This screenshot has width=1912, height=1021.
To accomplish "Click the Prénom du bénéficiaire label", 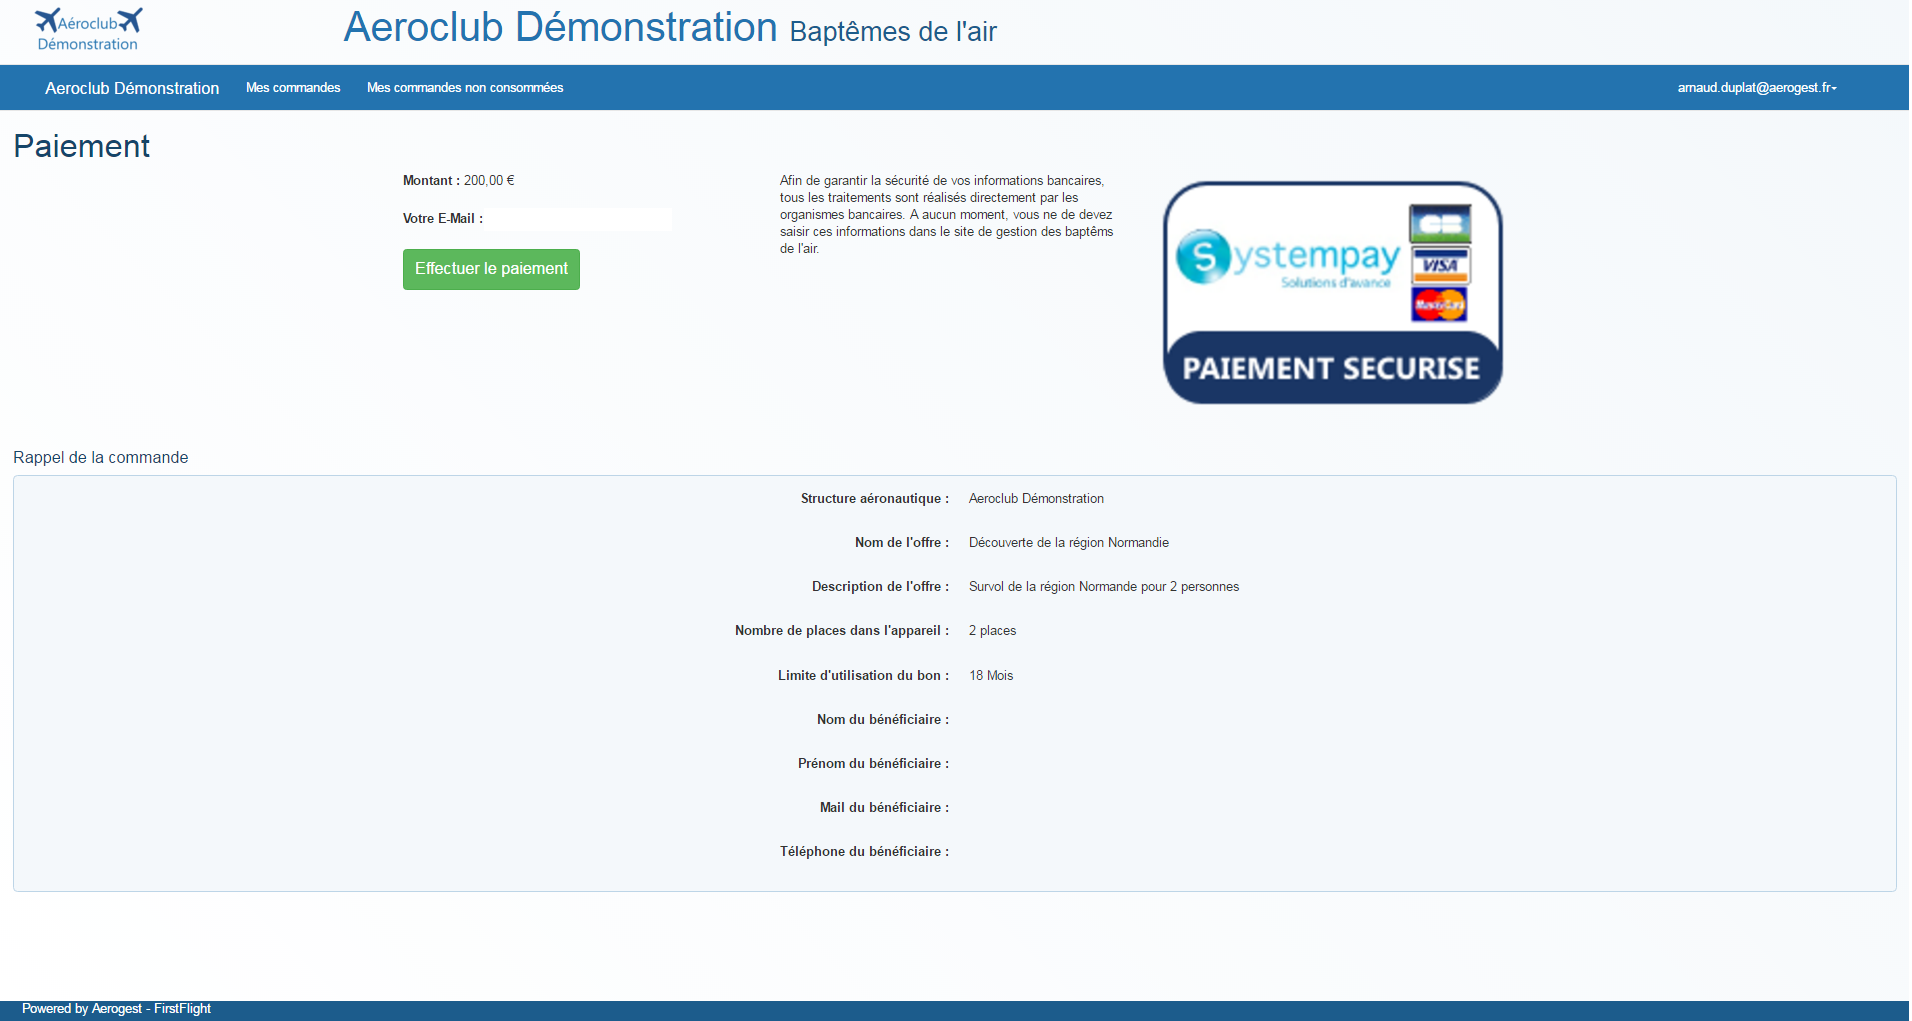I will (x=874, y=764).
